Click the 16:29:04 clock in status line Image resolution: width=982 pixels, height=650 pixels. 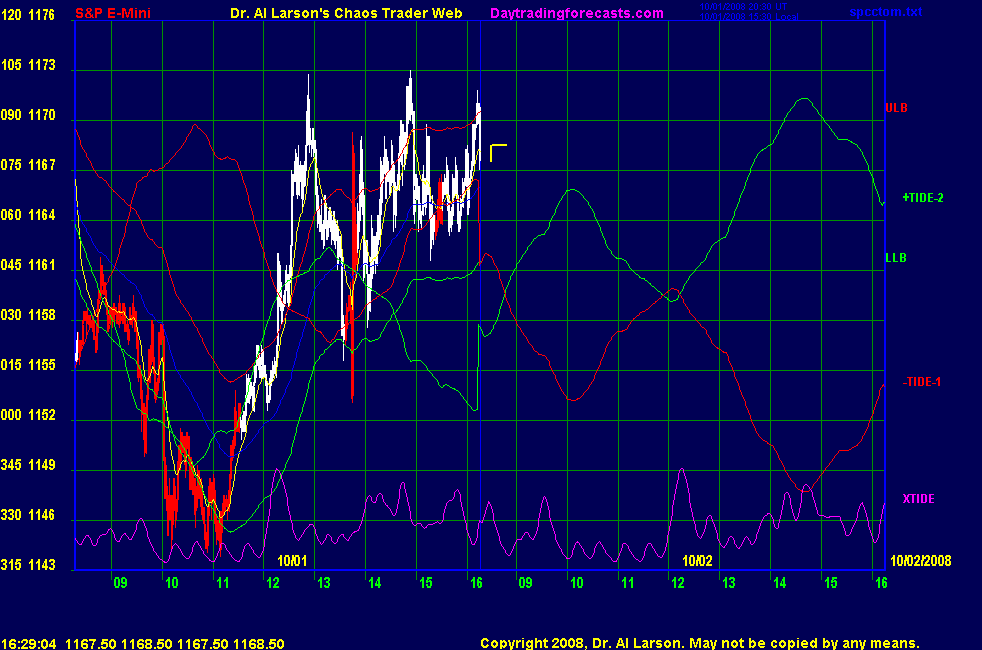[29, 644]
